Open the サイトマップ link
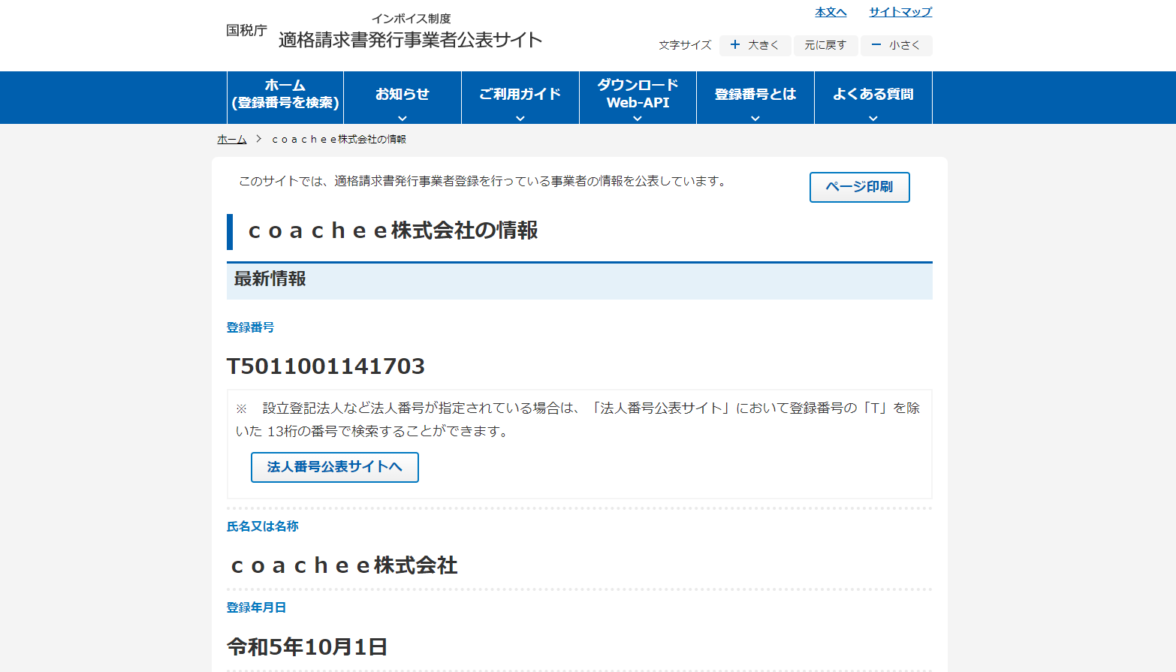This screenshot has width=1176, height=672. tap(900, 12)
